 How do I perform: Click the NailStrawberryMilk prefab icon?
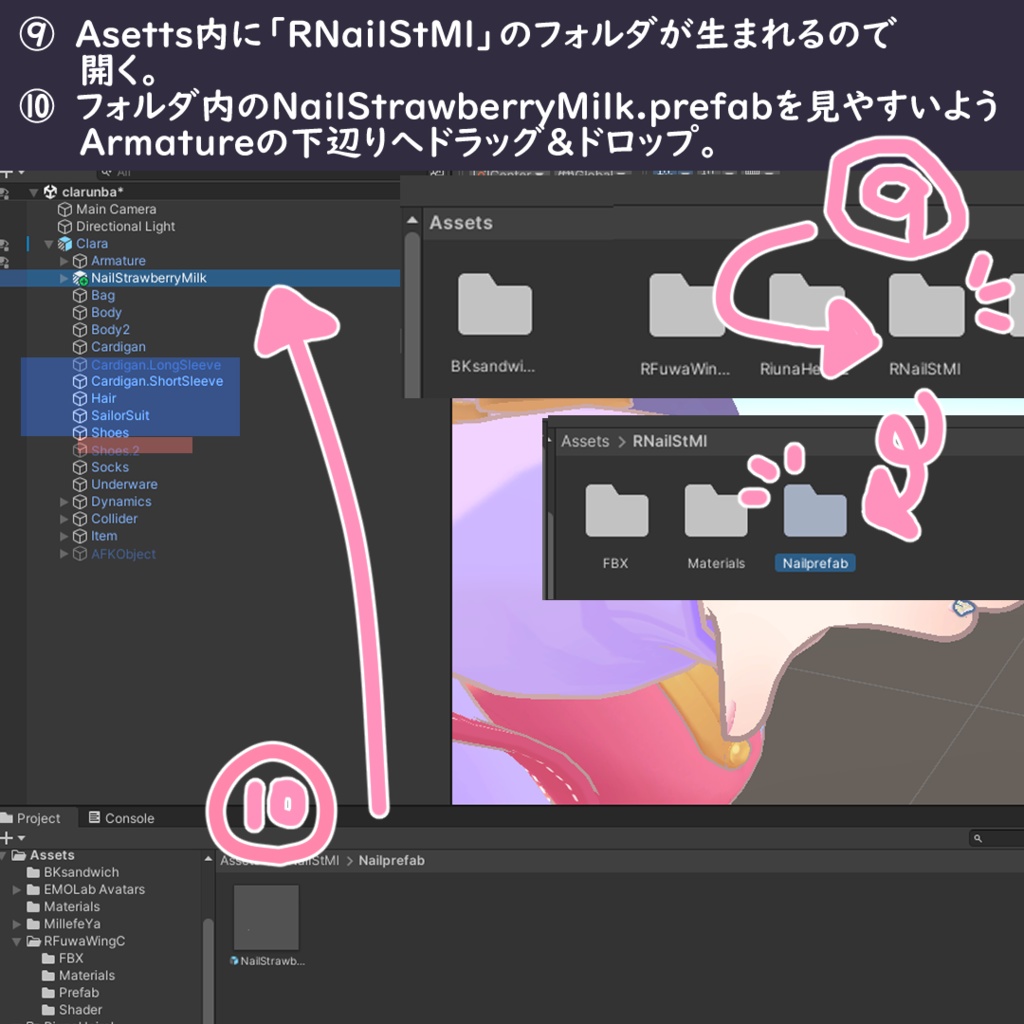tap(80, 278)
